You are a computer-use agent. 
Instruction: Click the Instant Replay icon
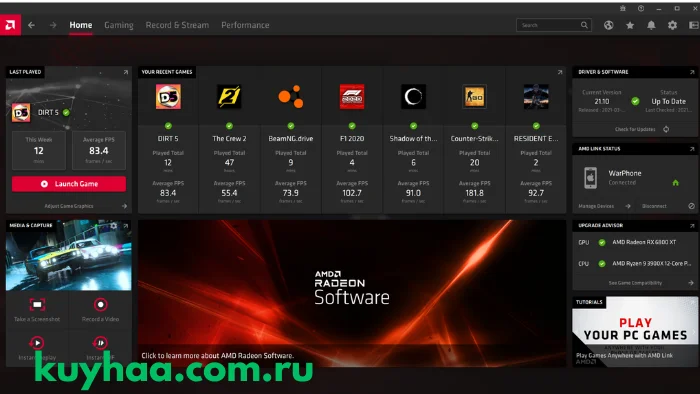click(x=37, y=343)
